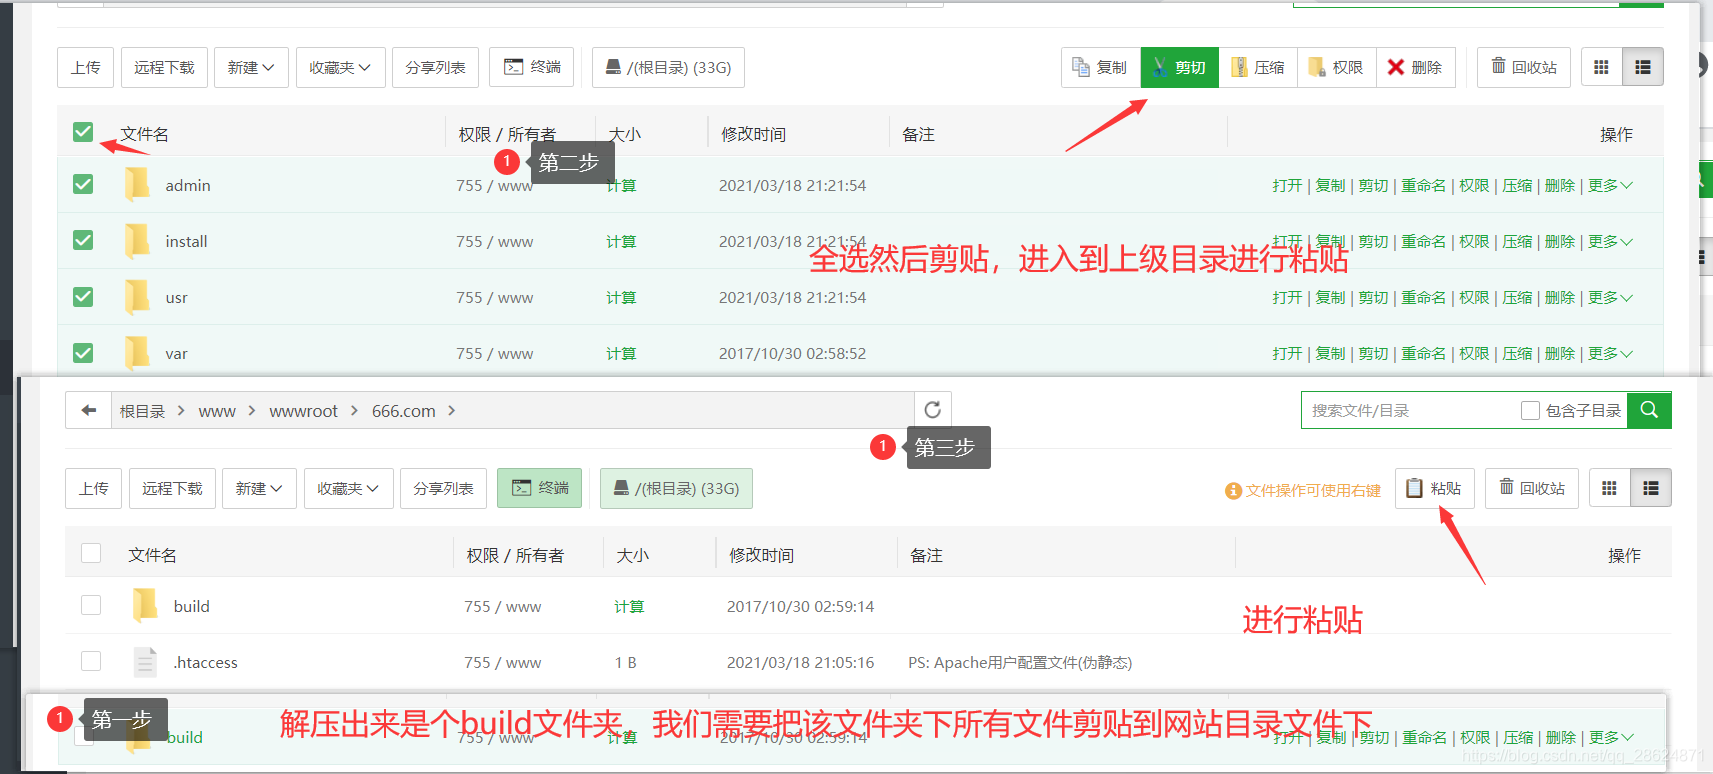Go to 666.com breadcrumb

[403, 411]
